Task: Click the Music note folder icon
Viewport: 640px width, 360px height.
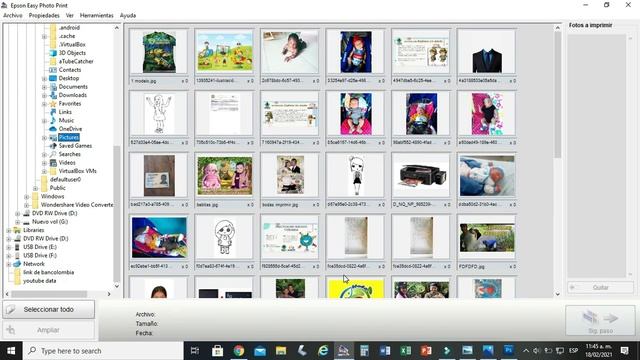Action: coord(53,120)
